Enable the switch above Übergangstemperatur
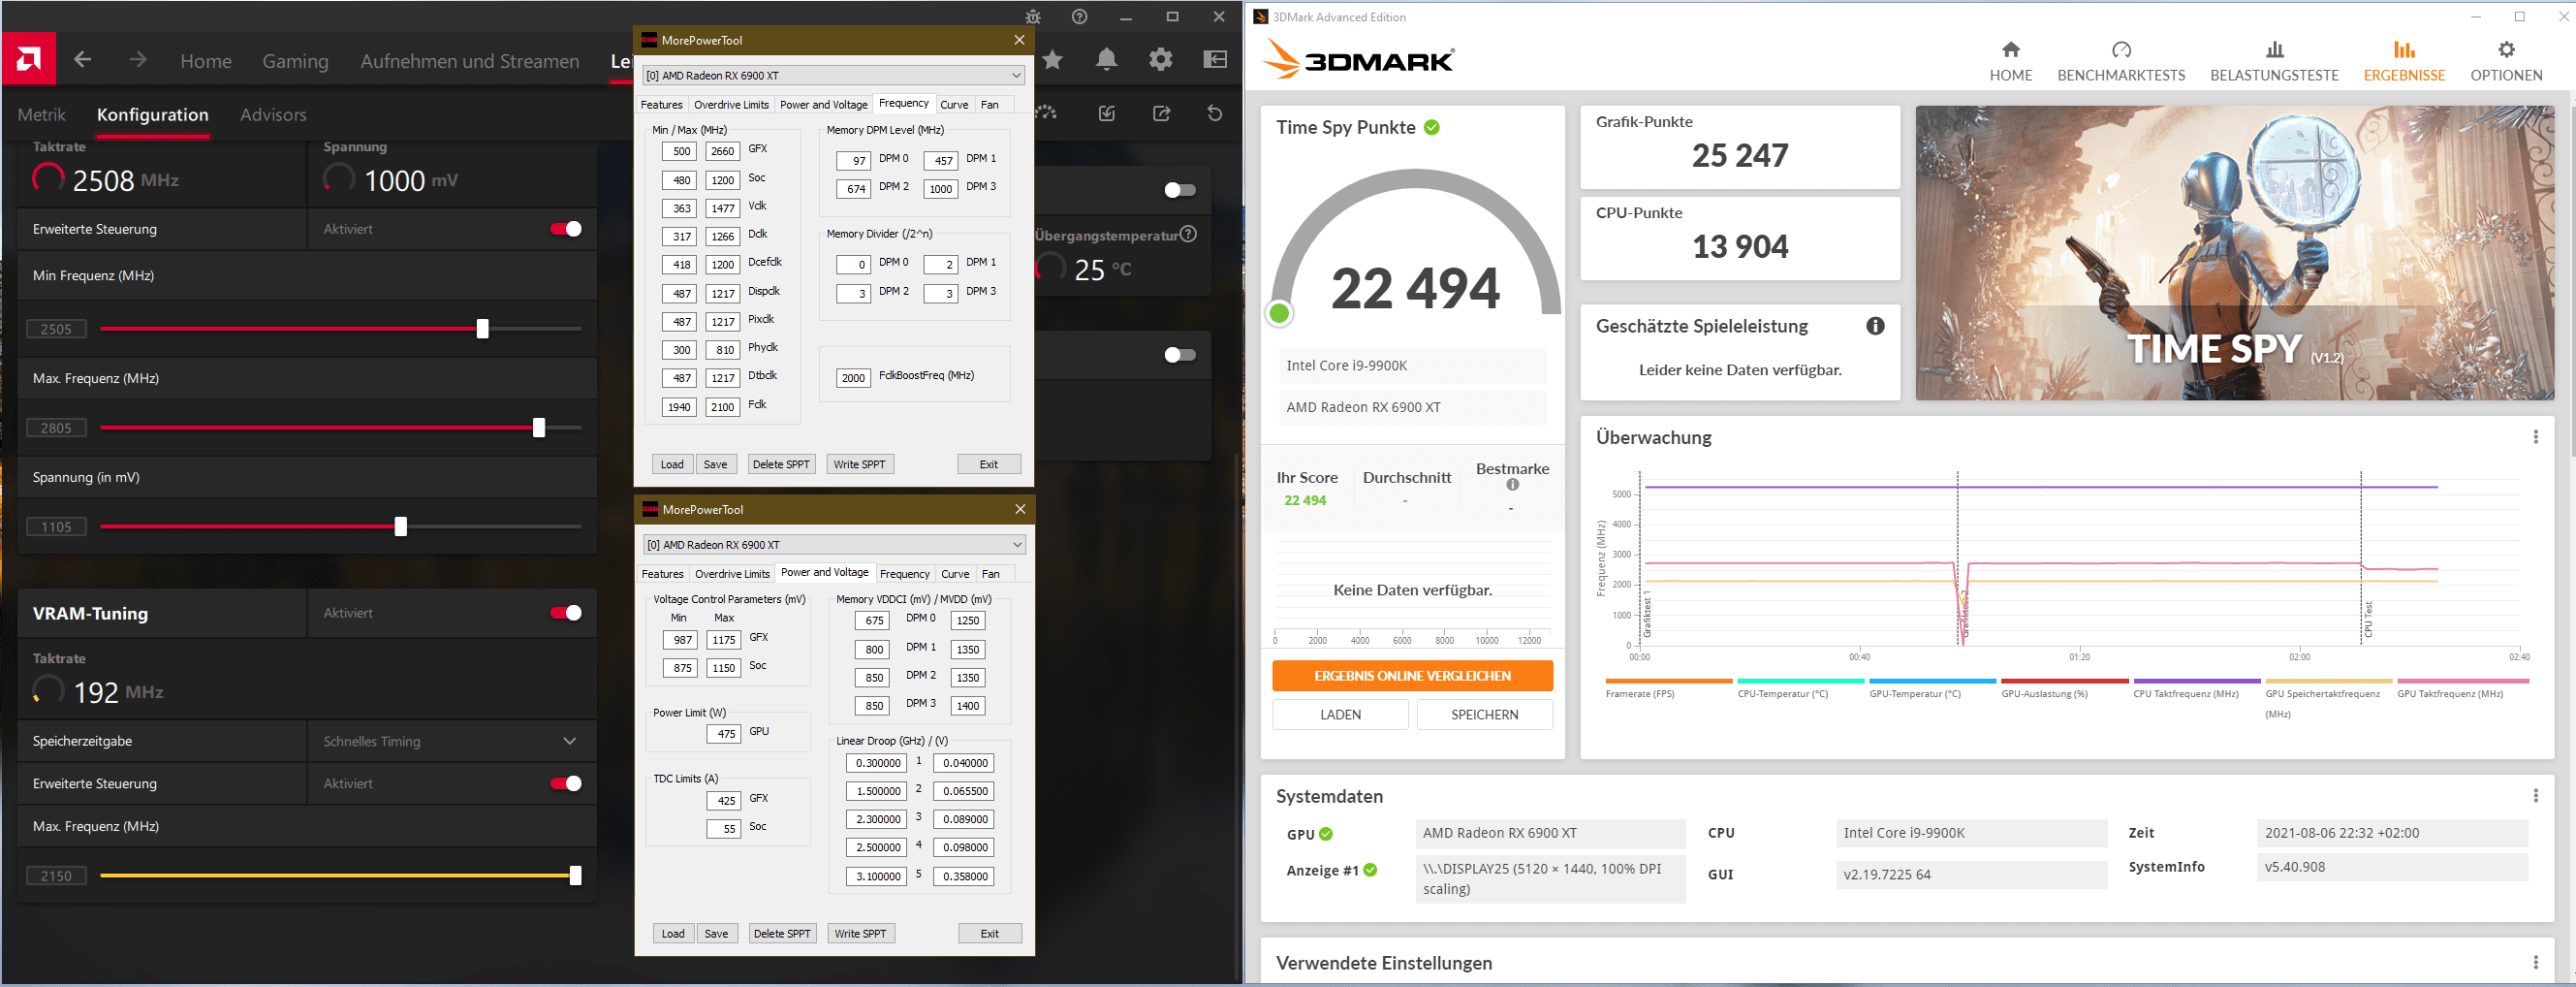The width and height of the screenshot is (2576, 987). pos(1180,190)
